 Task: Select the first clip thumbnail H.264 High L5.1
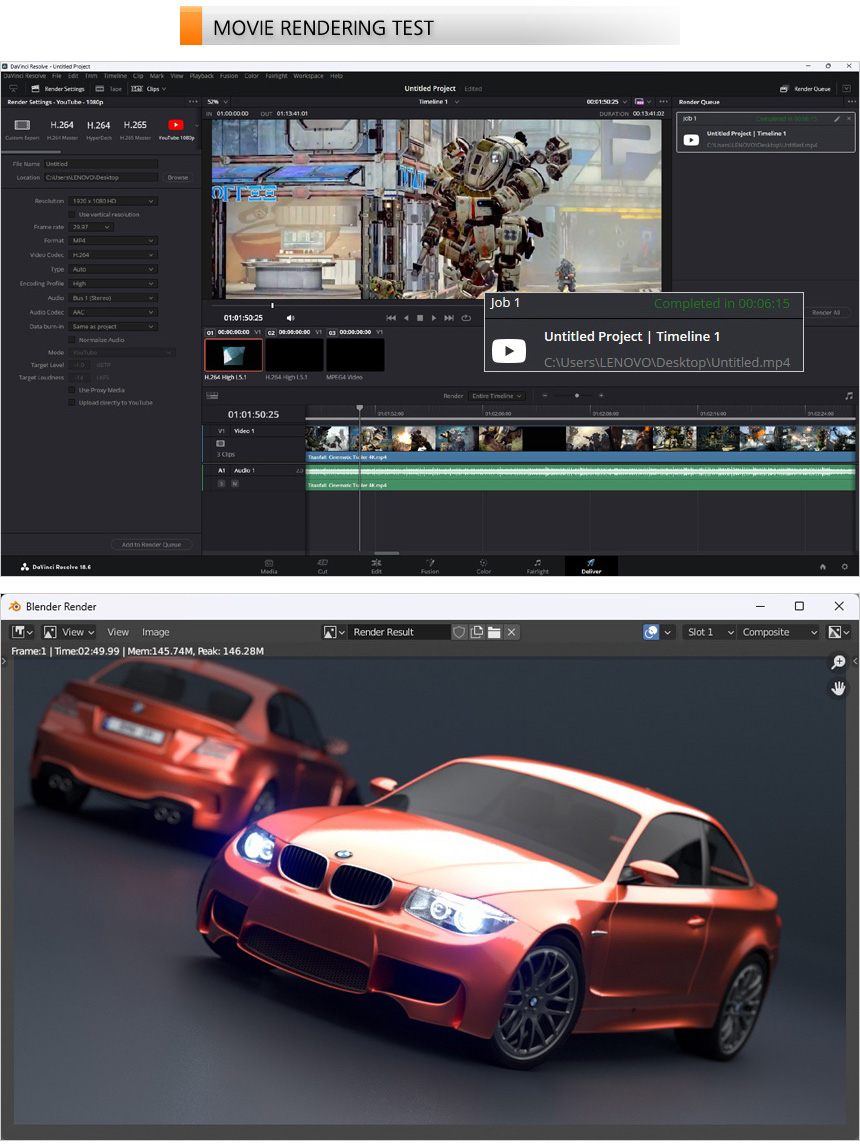click(x=234, y=355)
